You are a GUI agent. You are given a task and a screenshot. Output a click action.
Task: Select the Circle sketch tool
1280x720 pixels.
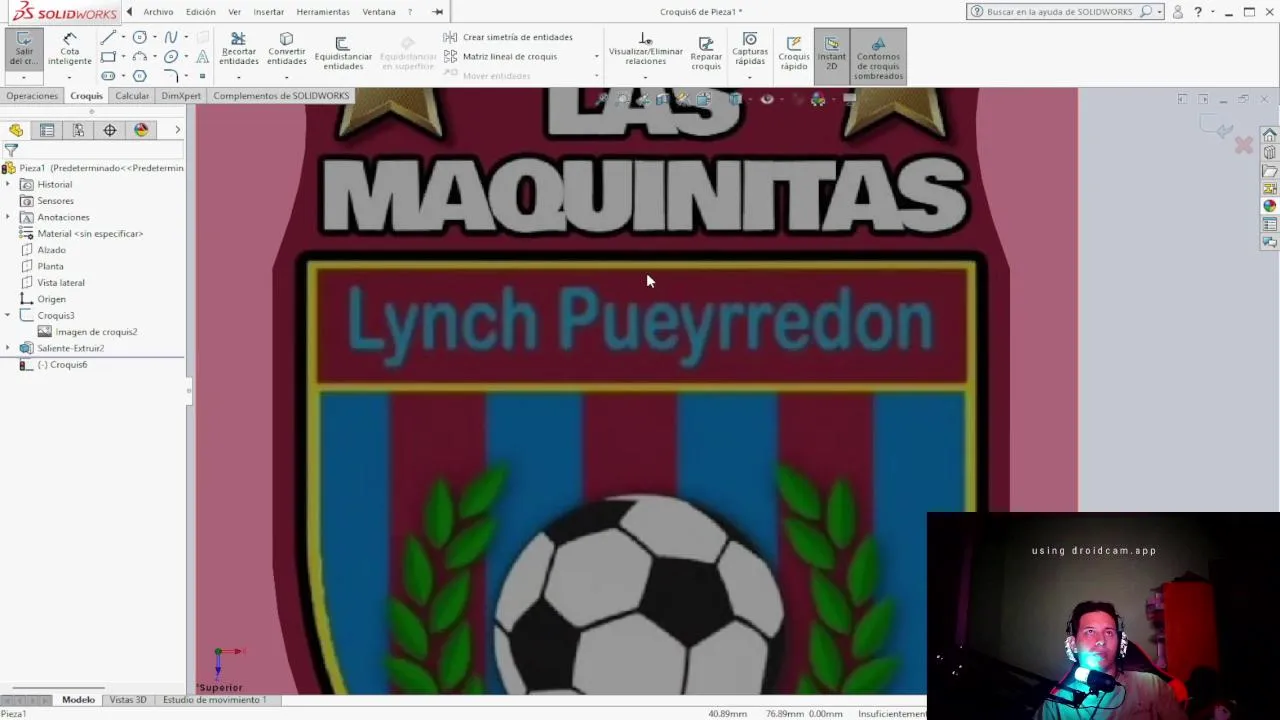tap(140, 37)
